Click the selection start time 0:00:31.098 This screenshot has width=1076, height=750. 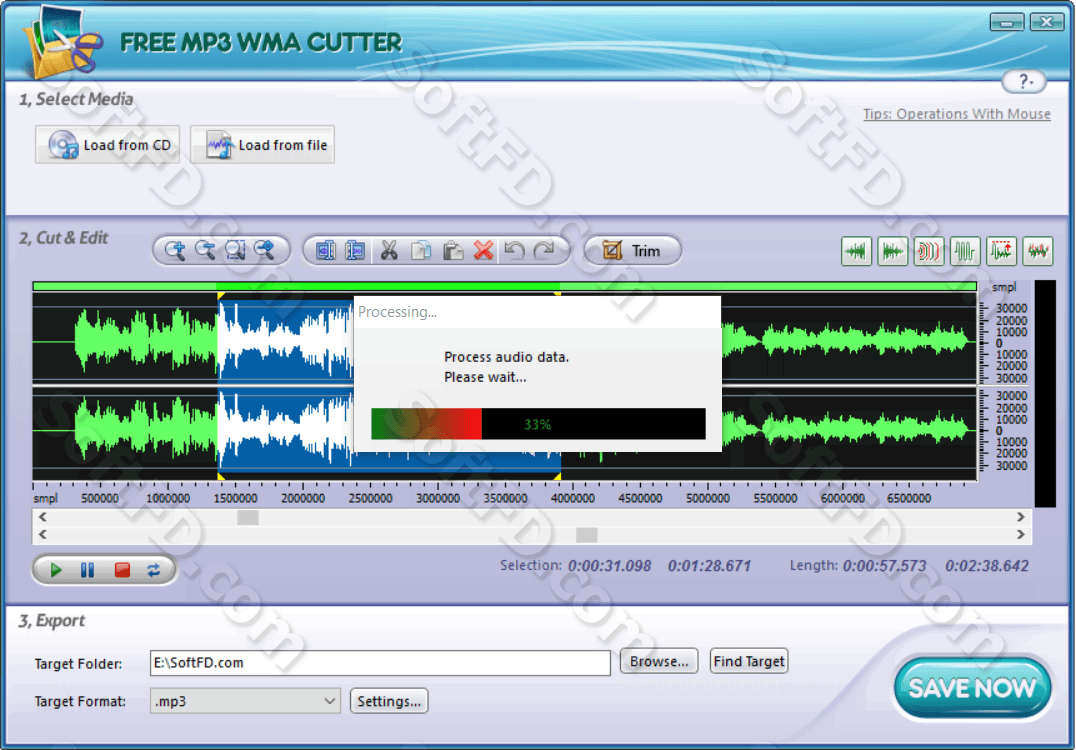pos(609,566)
